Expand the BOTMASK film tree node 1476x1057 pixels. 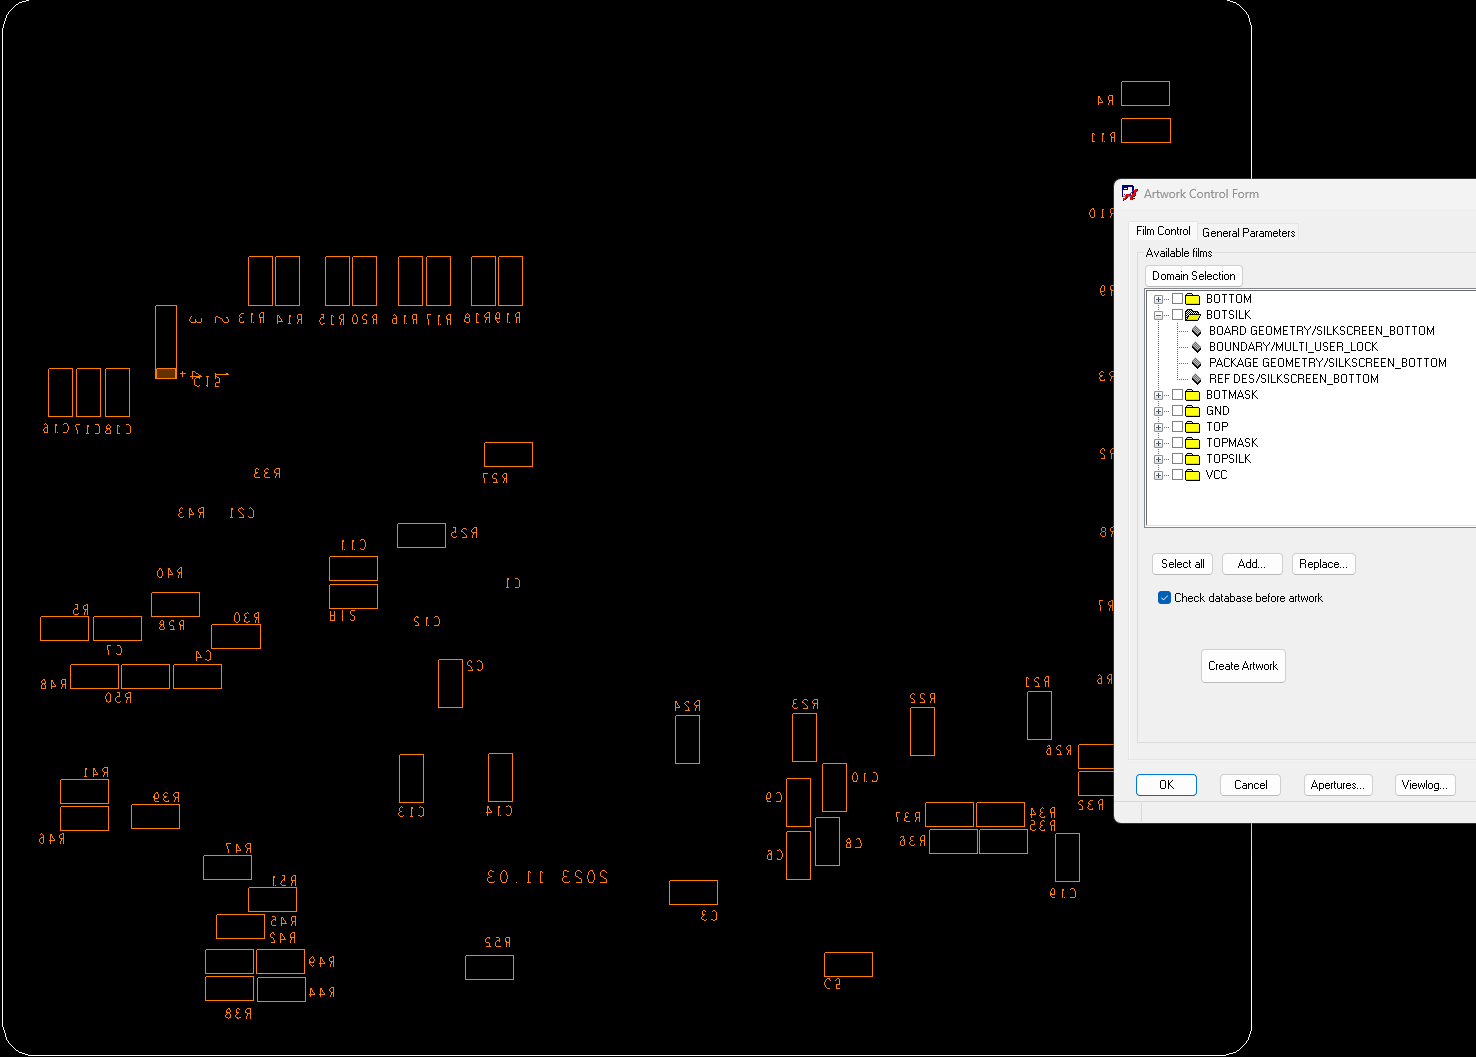coord(1158,395)
